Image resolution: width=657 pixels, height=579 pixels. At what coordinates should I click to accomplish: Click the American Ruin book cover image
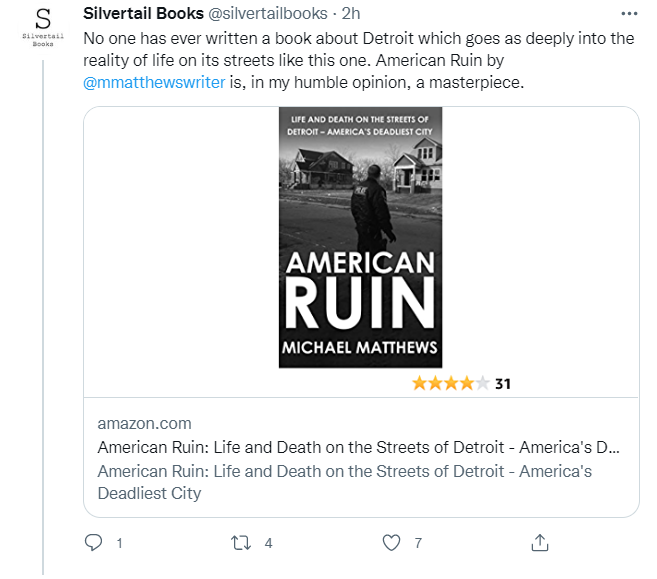[360, 237]
